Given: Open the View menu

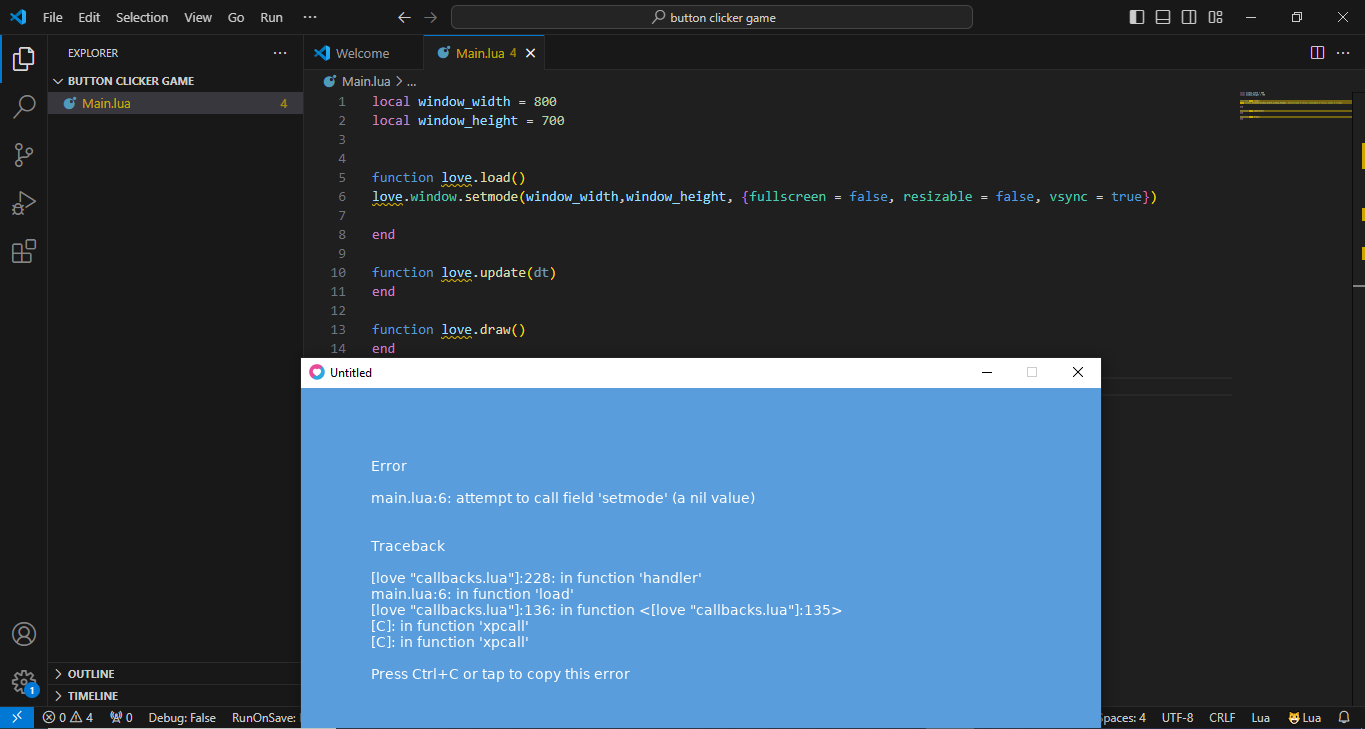Looking at the screenshot, I should pyautogui.click(x=198, y=17).
